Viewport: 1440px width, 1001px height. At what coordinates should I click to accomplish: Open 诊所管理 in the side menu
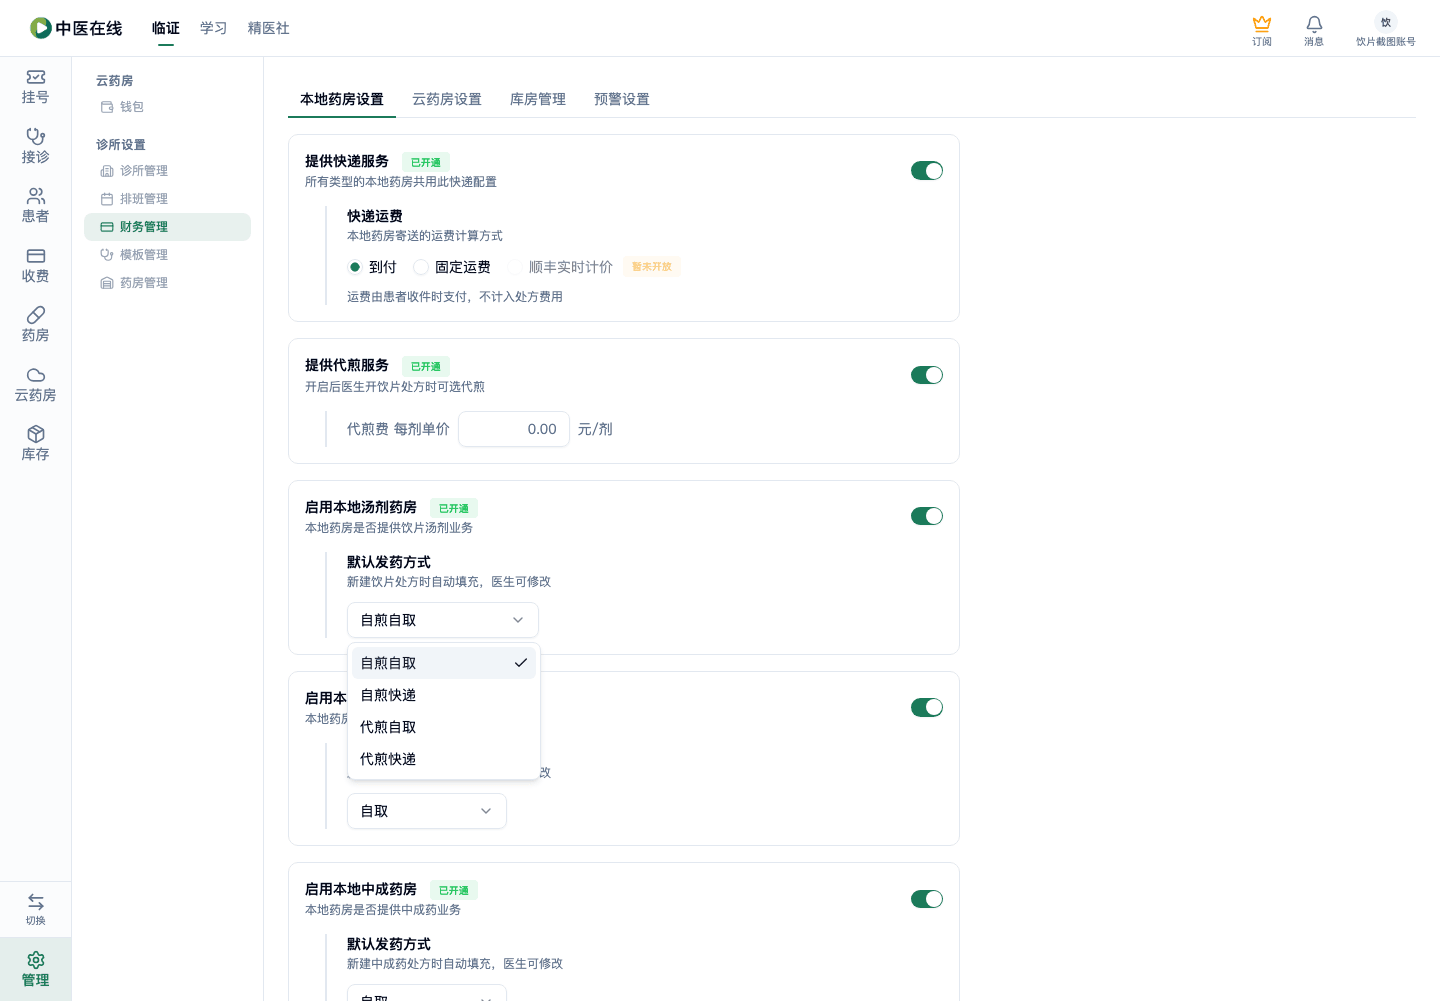[x=167, y=171]
